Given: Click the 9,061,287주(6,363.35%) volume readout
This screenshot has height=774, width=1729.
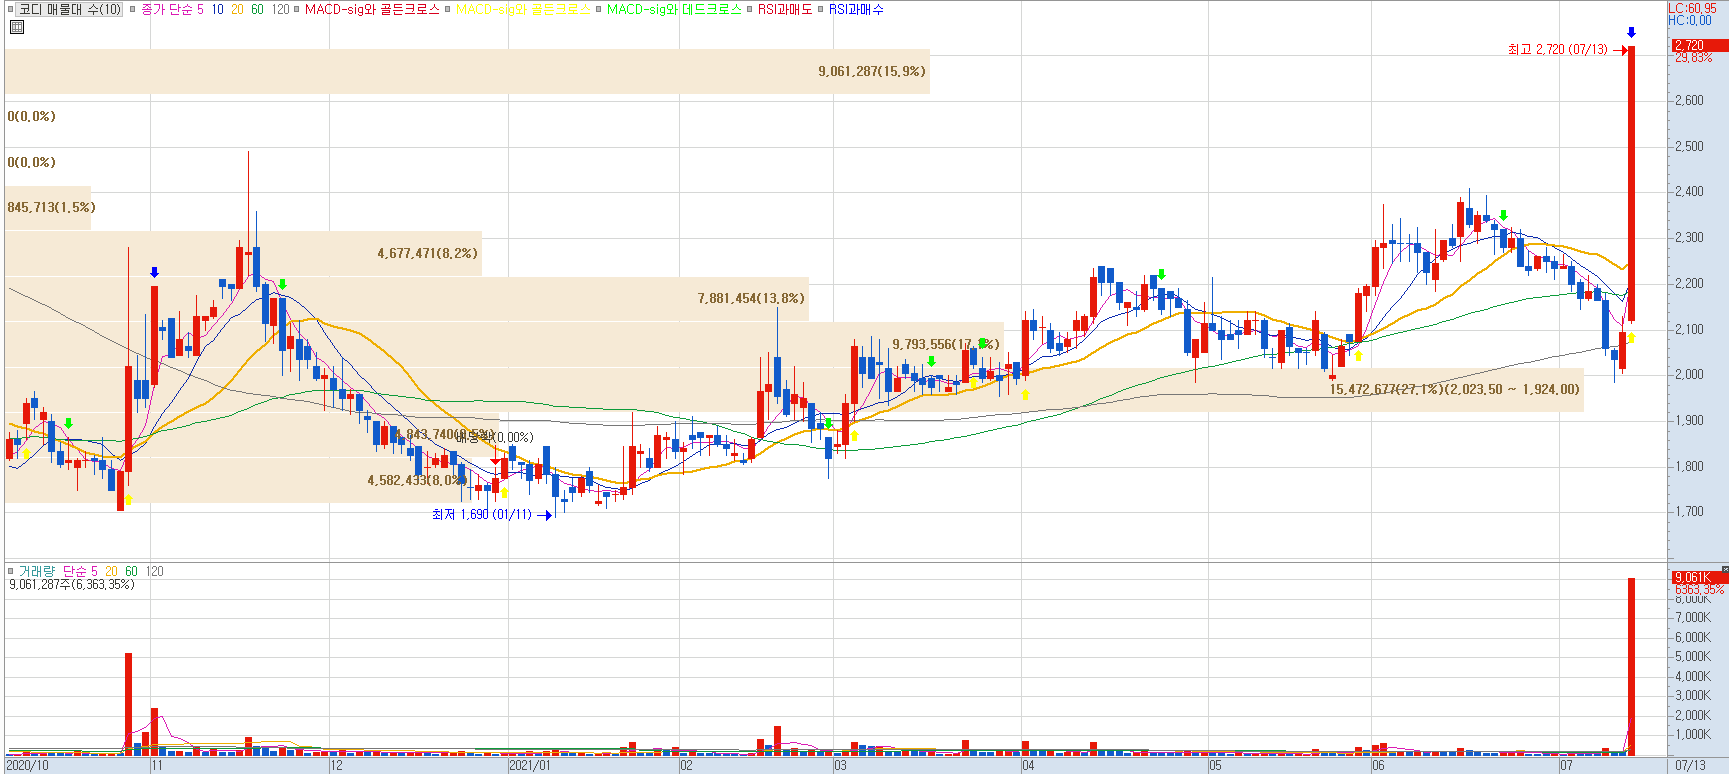Looking at the screenshot, I should tap(72, 585).
